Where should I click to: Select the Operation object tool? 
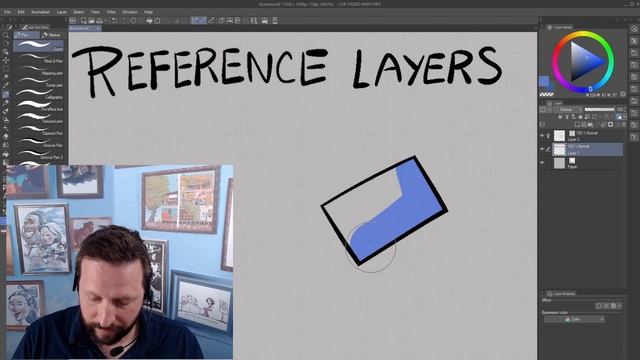5,52
